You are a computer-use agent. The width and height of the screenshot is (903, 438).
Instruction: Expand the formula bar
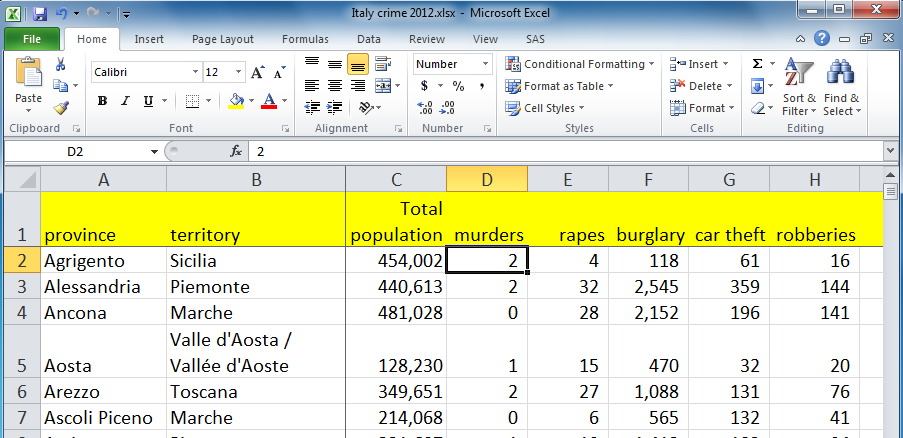891,151
